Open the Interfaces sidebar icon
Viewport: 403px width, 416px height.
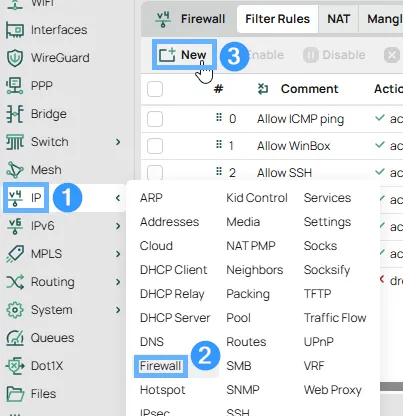[x=15, y=30]
